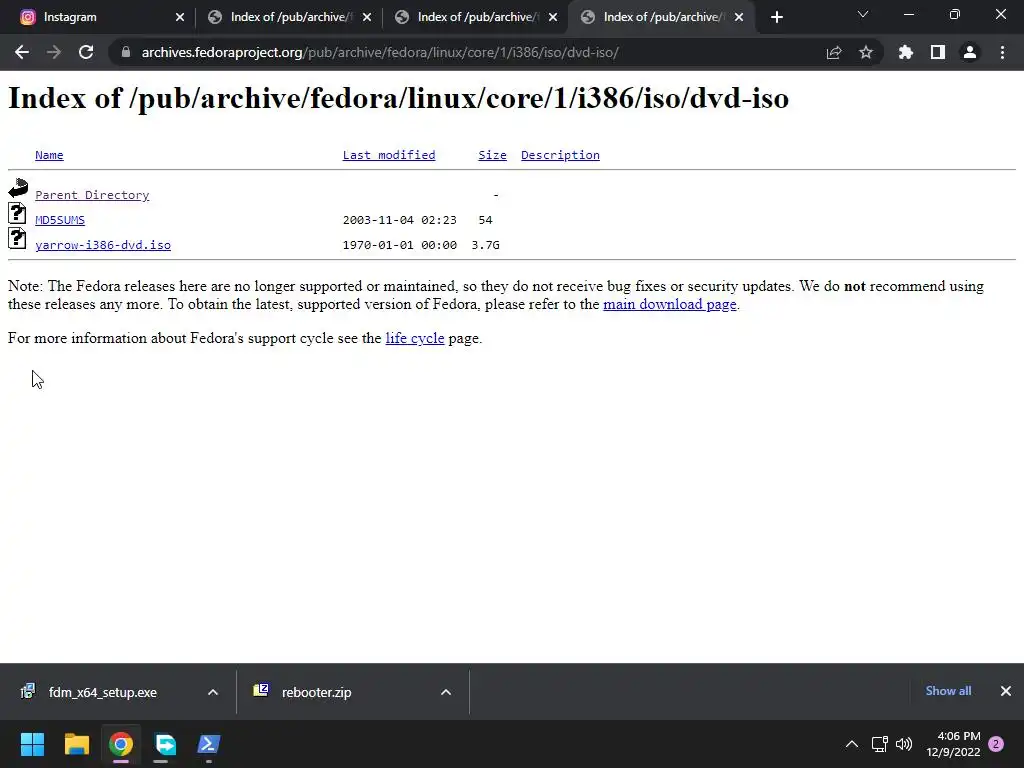The image size is (1024, 768).
Task: Switch to the third Index of /pub/archive tab
Action: point(476,18)
